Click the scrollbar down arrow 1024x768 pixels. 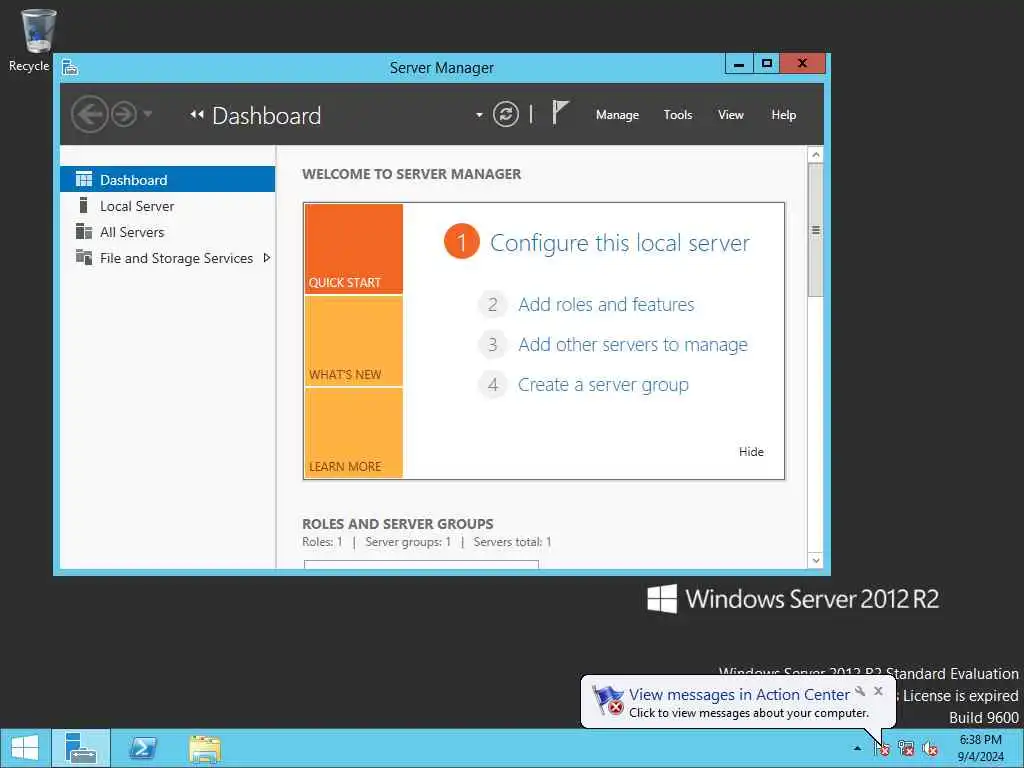pos(815,560)
